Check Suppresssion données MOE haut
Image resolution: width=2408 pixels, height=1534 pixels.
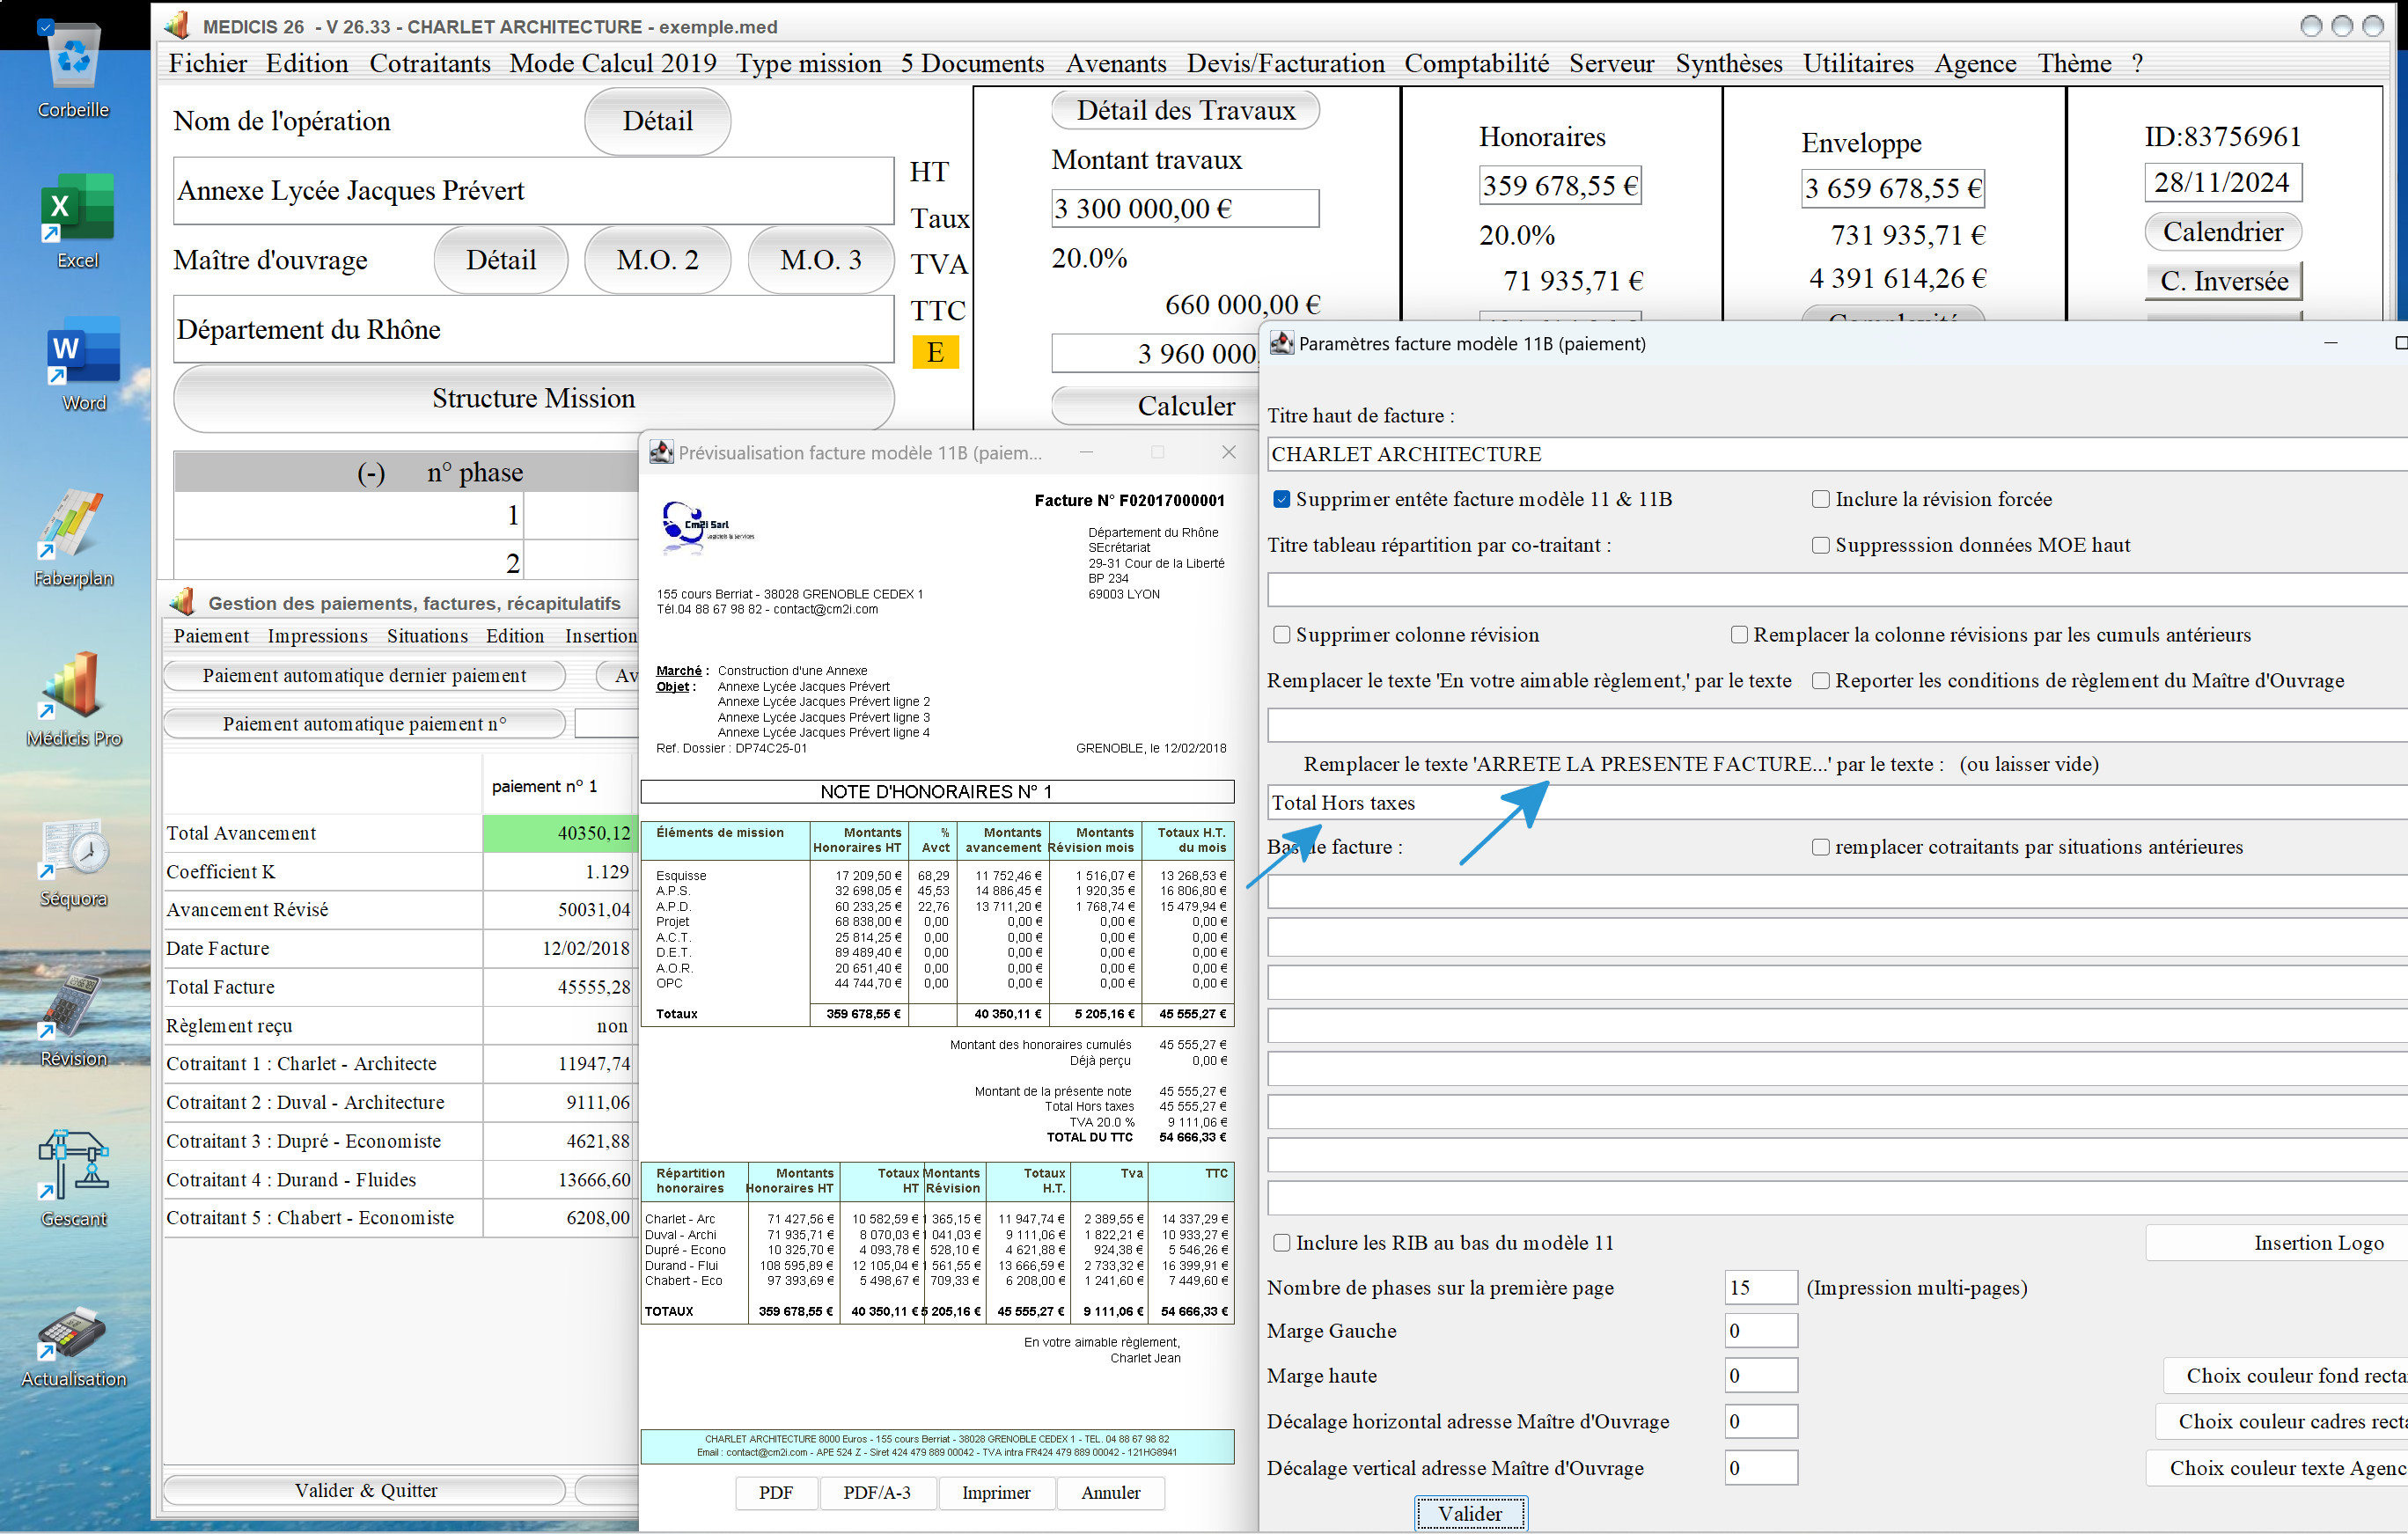tap(1821, 545)
